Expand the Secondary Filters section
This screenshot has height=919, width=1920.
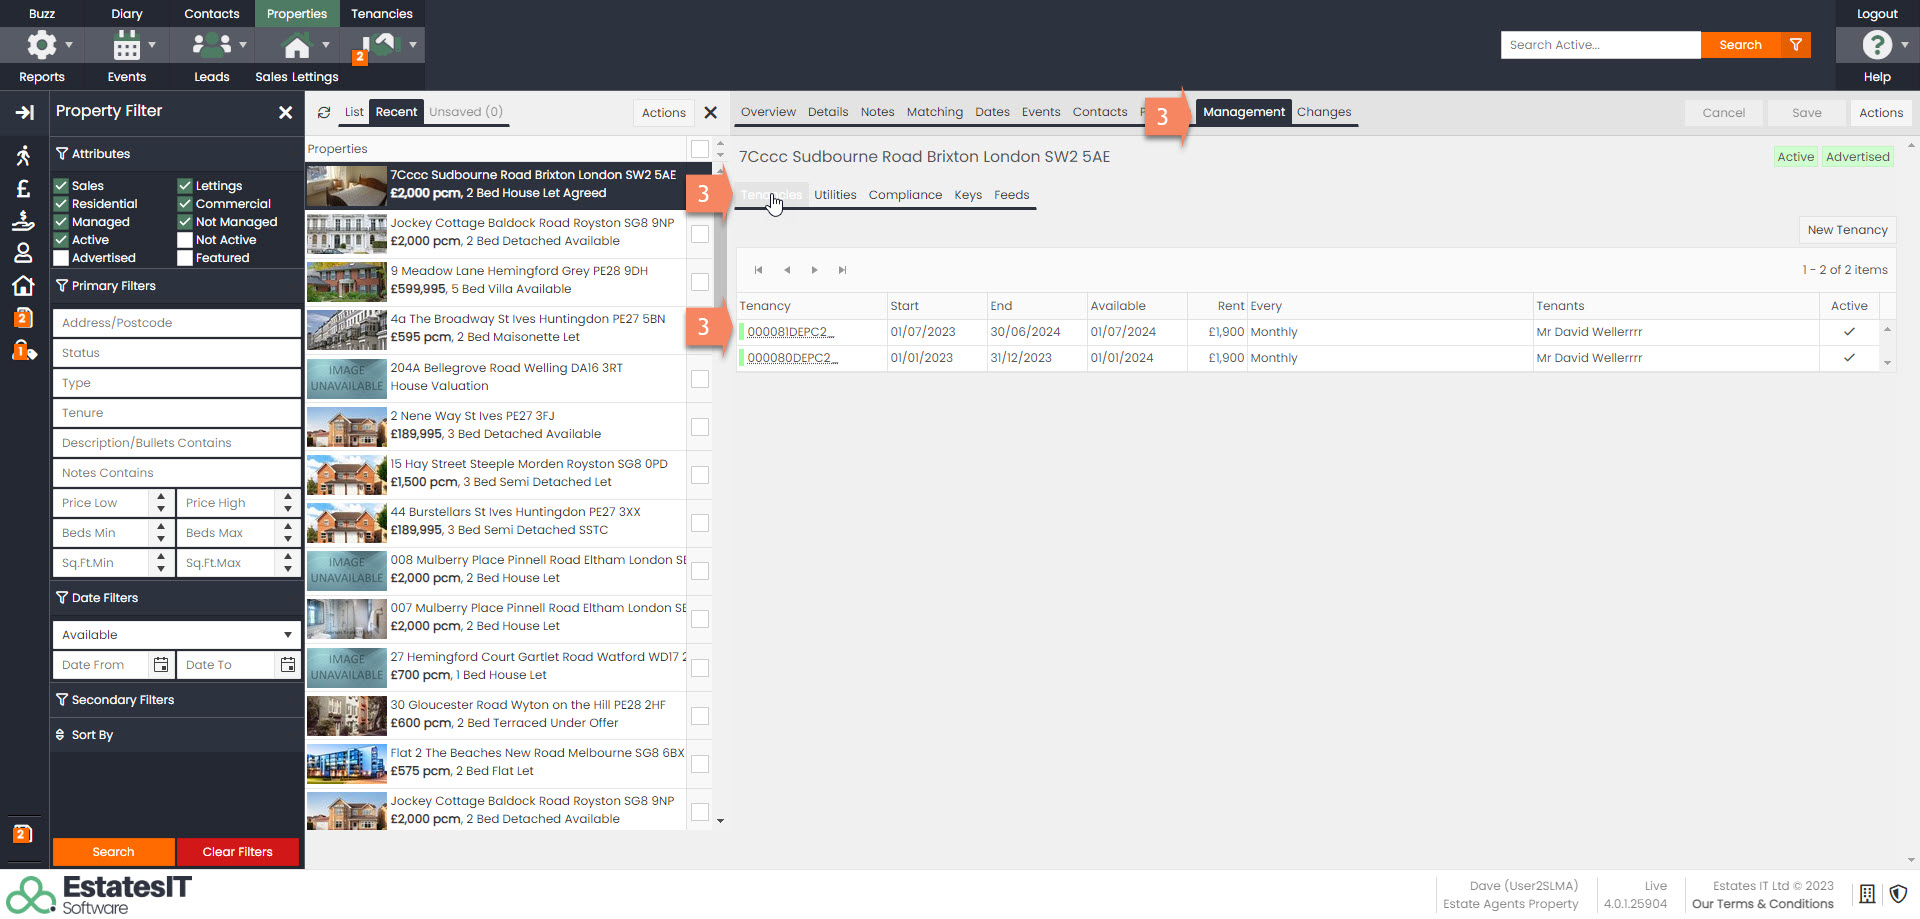(x=122, y=700)
